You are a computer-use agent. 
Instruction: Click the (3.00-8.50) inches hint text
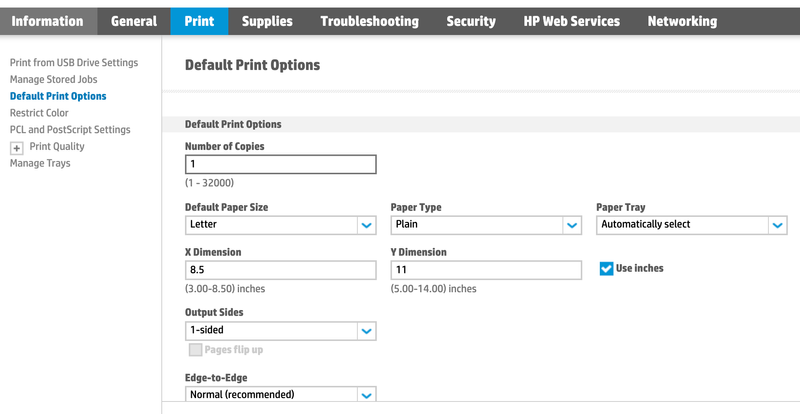(x=225, y=289)
